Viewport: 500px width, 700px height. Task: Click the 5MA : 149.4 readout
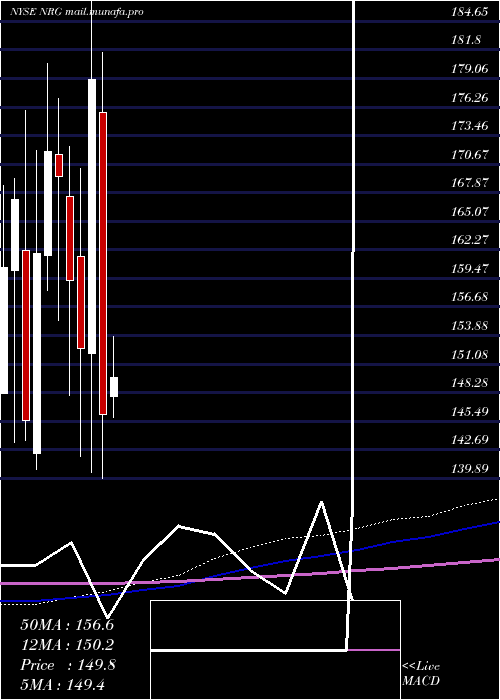click(x=62, y=684)
